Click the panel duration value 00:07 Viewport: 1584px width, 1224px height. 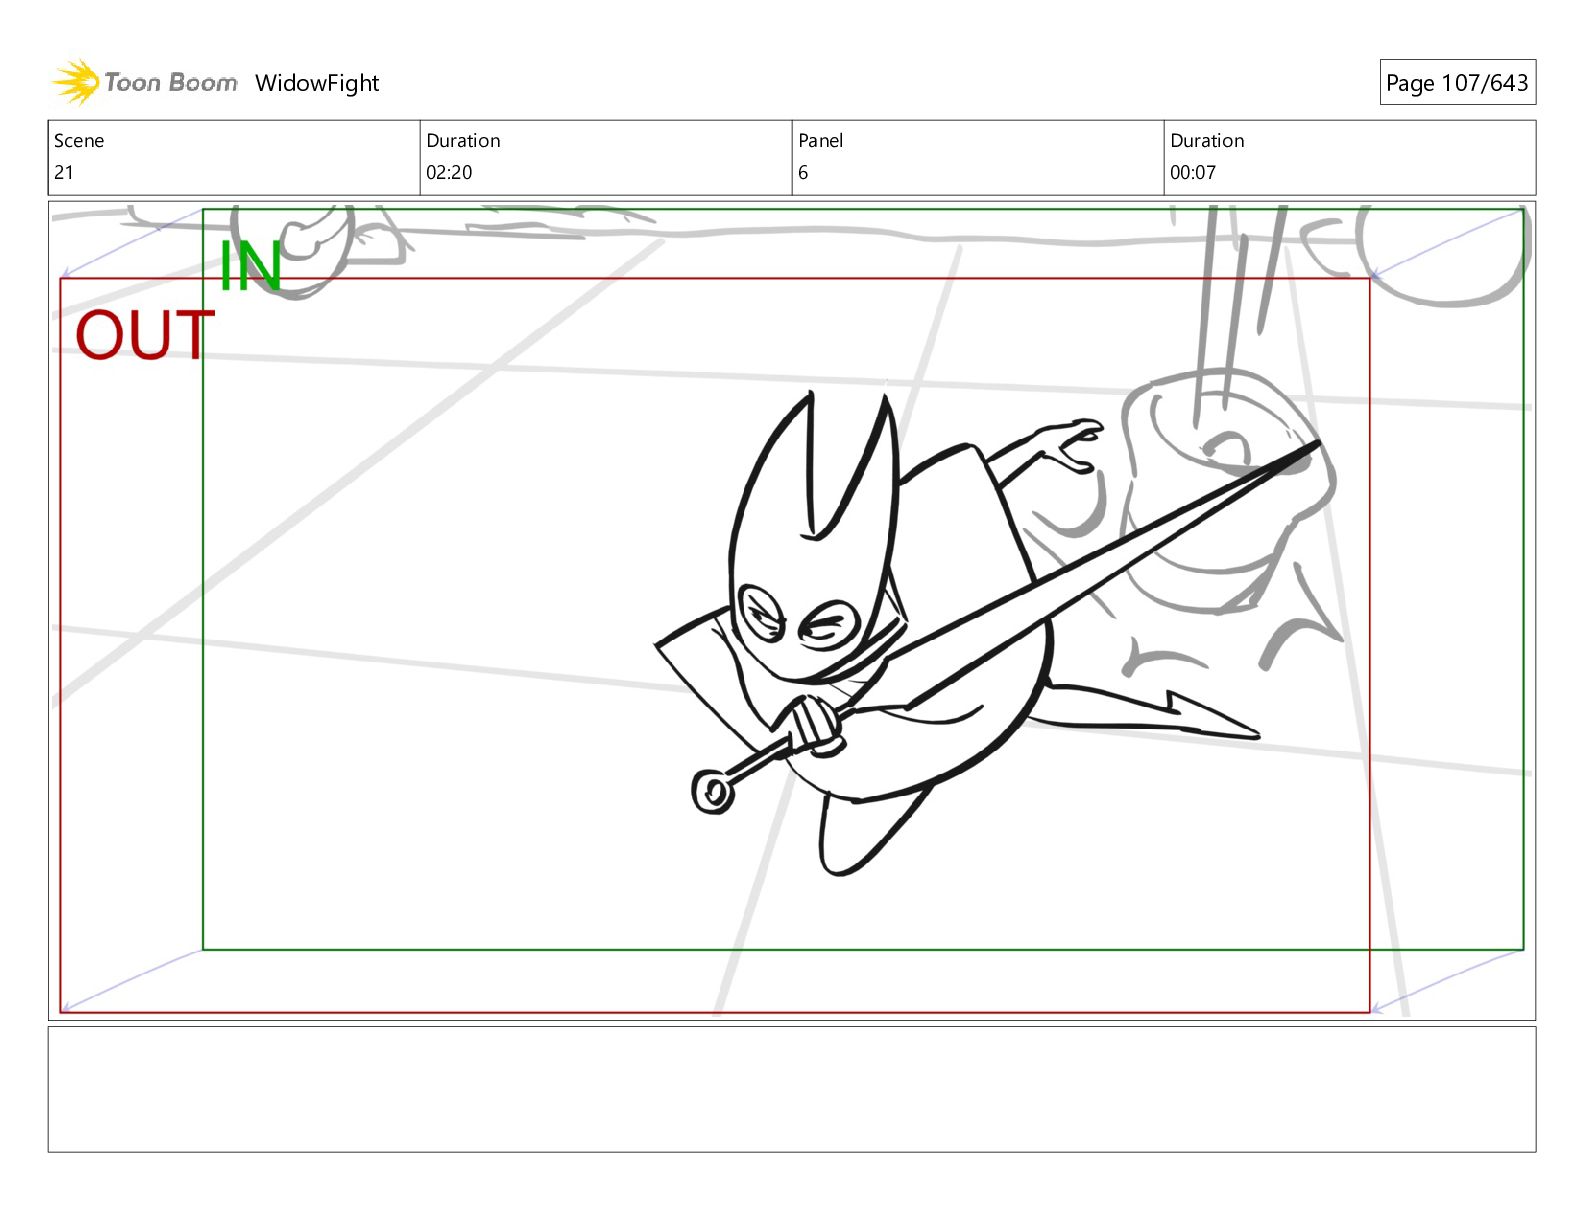click(1193, 172)
